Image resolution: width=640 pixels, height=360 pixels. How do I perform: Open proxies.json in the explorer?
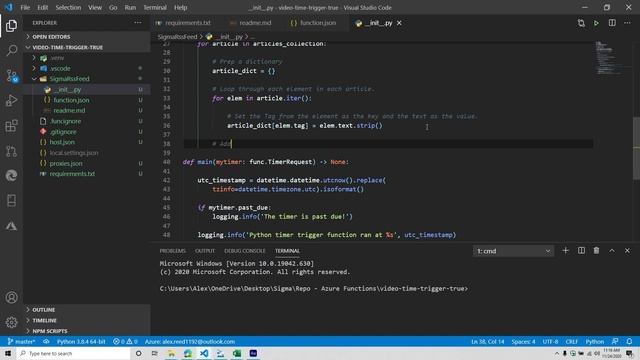click(x=66, y=163)
